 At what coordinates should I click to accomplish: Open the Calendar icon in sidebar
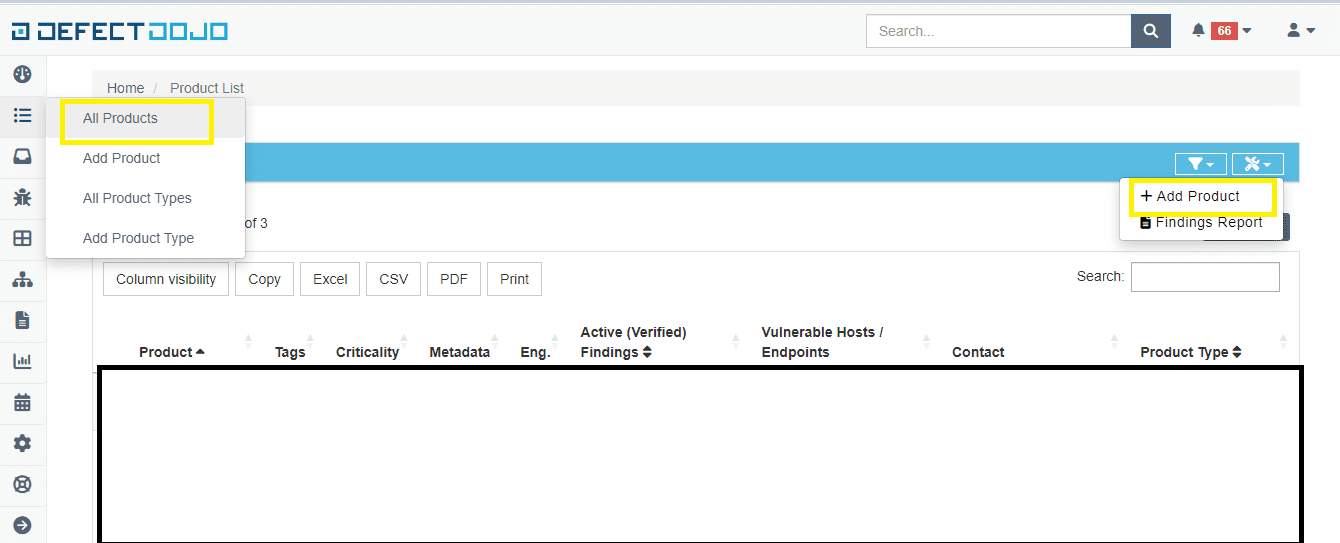[x=22, y=402]
